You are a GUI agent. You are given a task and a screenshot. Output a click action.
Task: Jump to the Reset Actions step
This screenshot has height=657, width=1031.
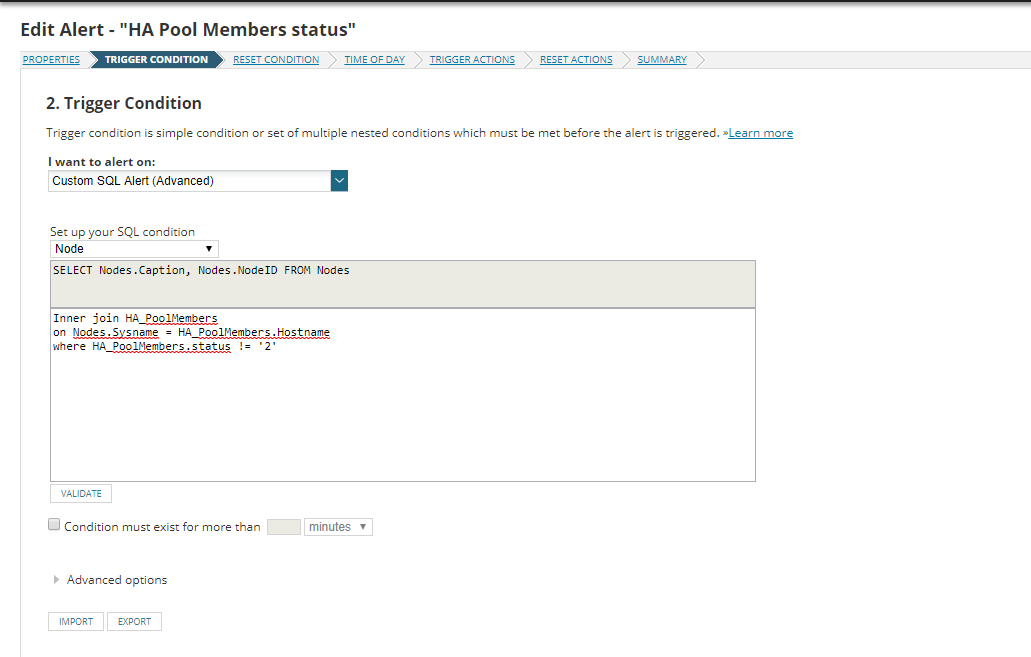576,60
